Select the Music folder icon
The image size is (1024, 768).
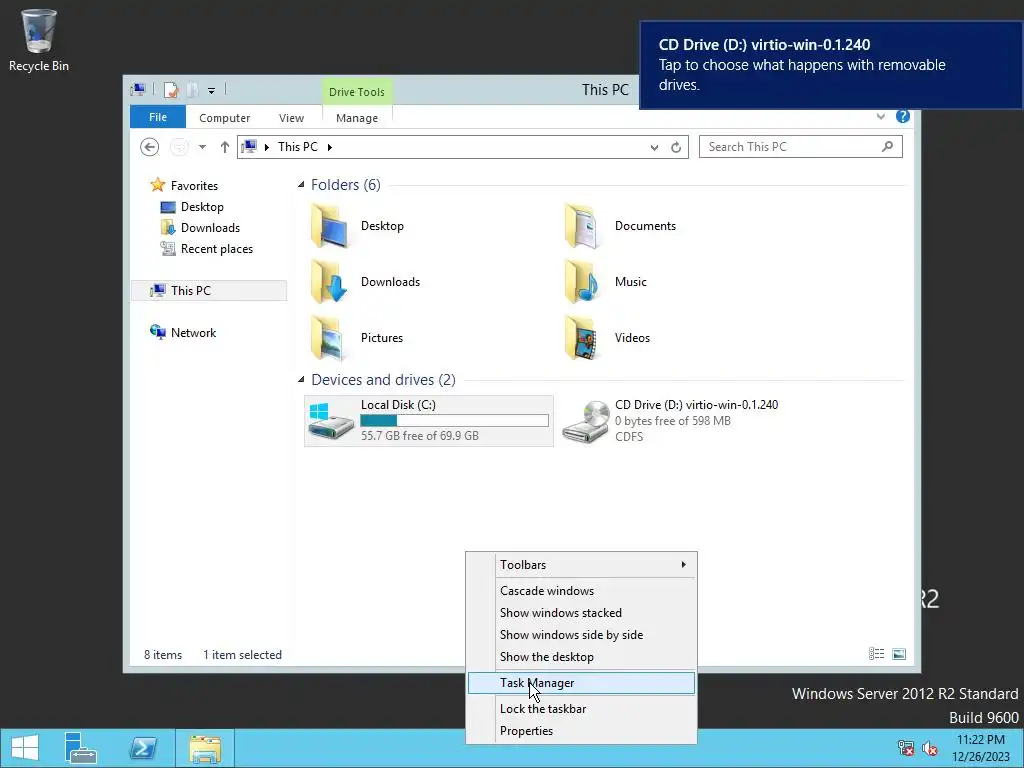582,281
